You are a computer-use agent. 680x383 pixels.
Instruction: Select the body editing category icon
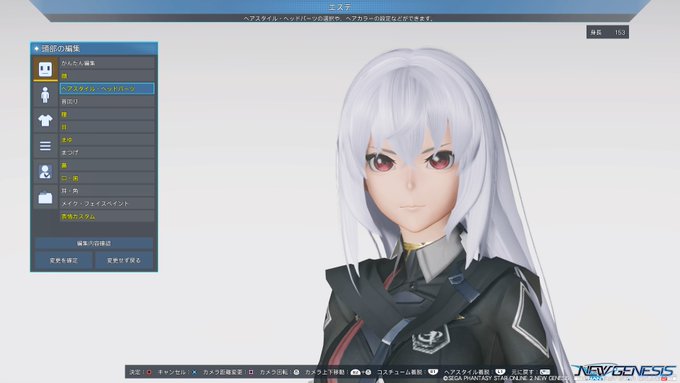tap(46, 95)
